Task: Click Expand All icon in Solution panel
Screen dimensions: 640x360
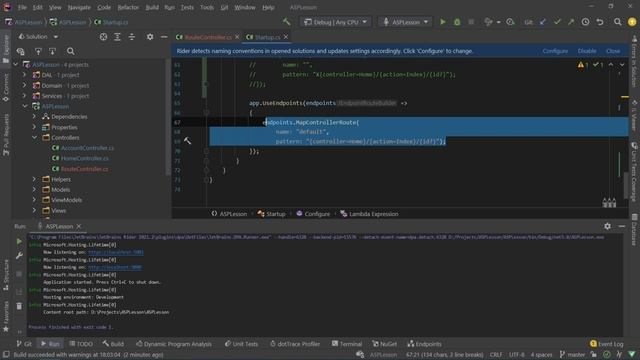Action: click(x=118, y=37)
